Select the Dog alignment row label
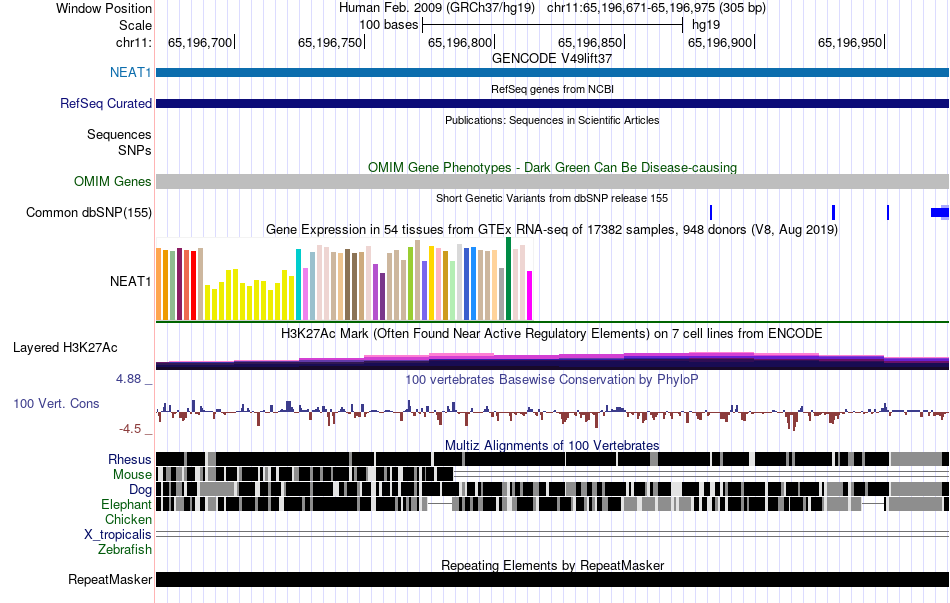 [x=140, y=490]
